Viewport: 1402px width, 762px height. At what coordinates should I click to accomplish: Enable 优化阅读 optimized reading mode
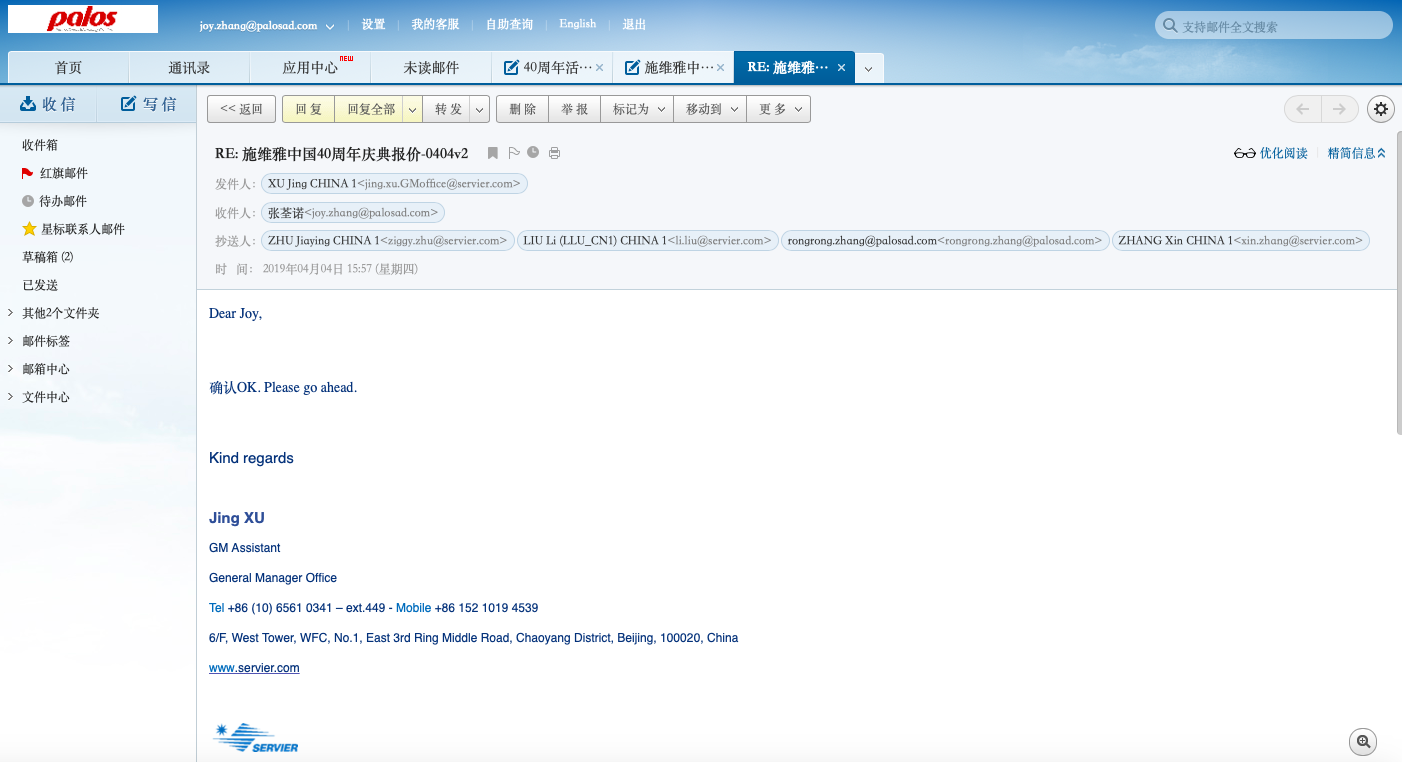click(1271, 153)
